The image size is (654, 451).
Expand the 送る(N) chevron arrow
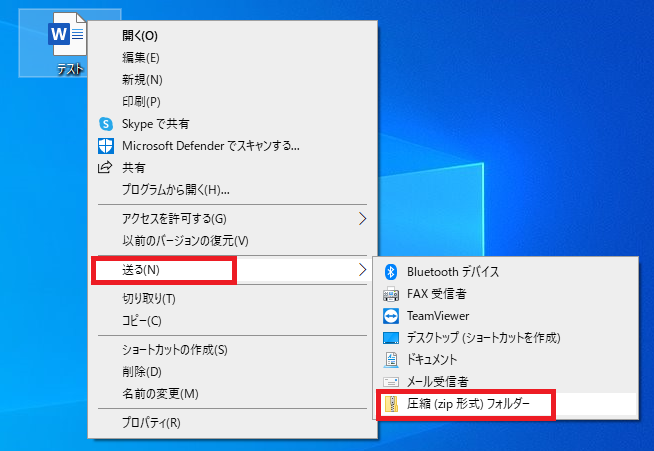pyautogui.click(x=362, y=270)
